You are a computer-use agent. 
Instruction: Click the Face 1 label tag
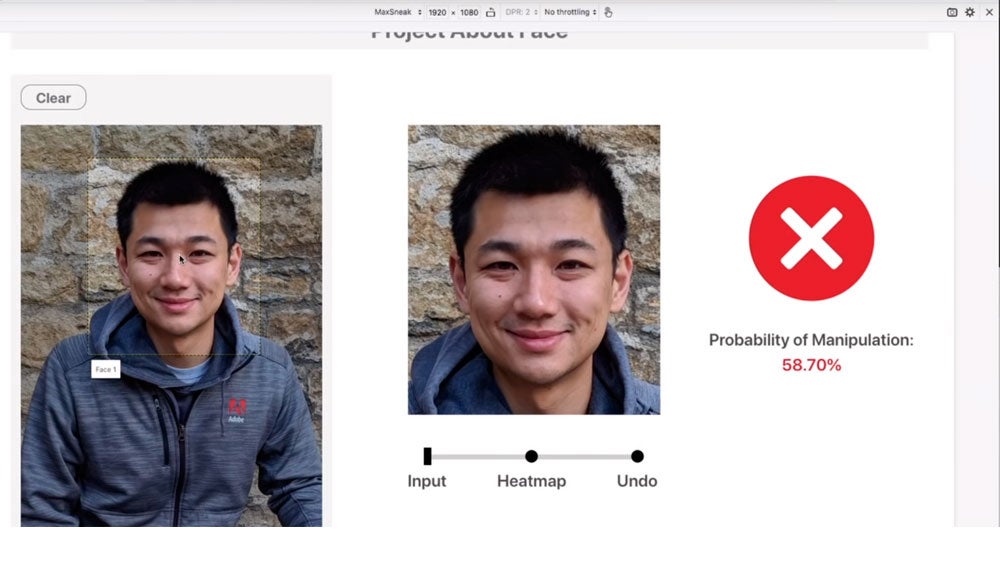tap(105, 369)
